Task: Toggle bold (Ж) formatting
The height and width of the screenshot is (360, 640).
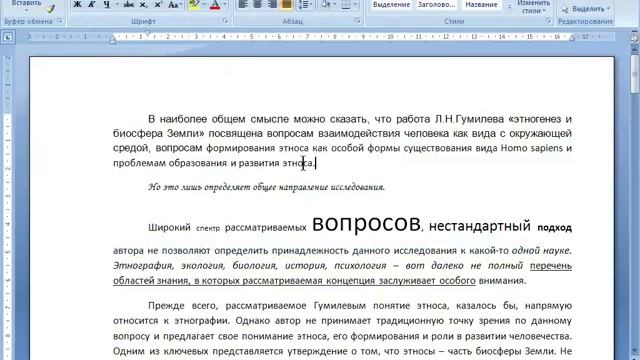Action: [77, 5]
